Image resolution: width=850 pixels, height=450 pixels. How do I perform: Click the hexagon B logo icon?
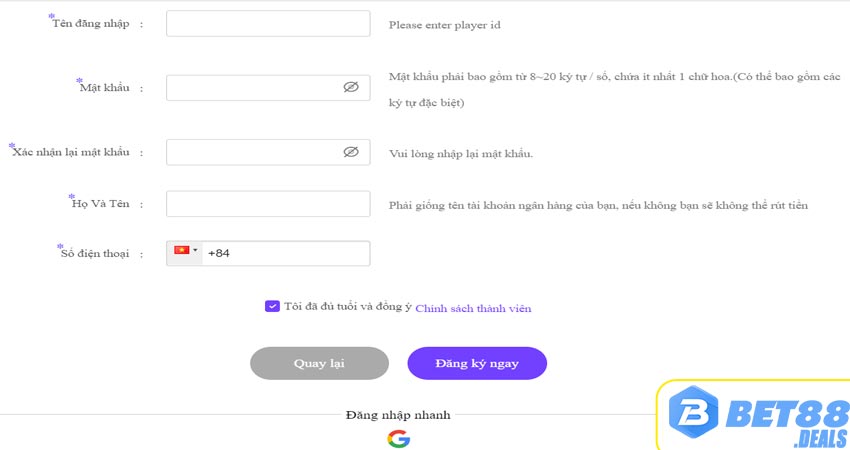click(x=693, y=412)
